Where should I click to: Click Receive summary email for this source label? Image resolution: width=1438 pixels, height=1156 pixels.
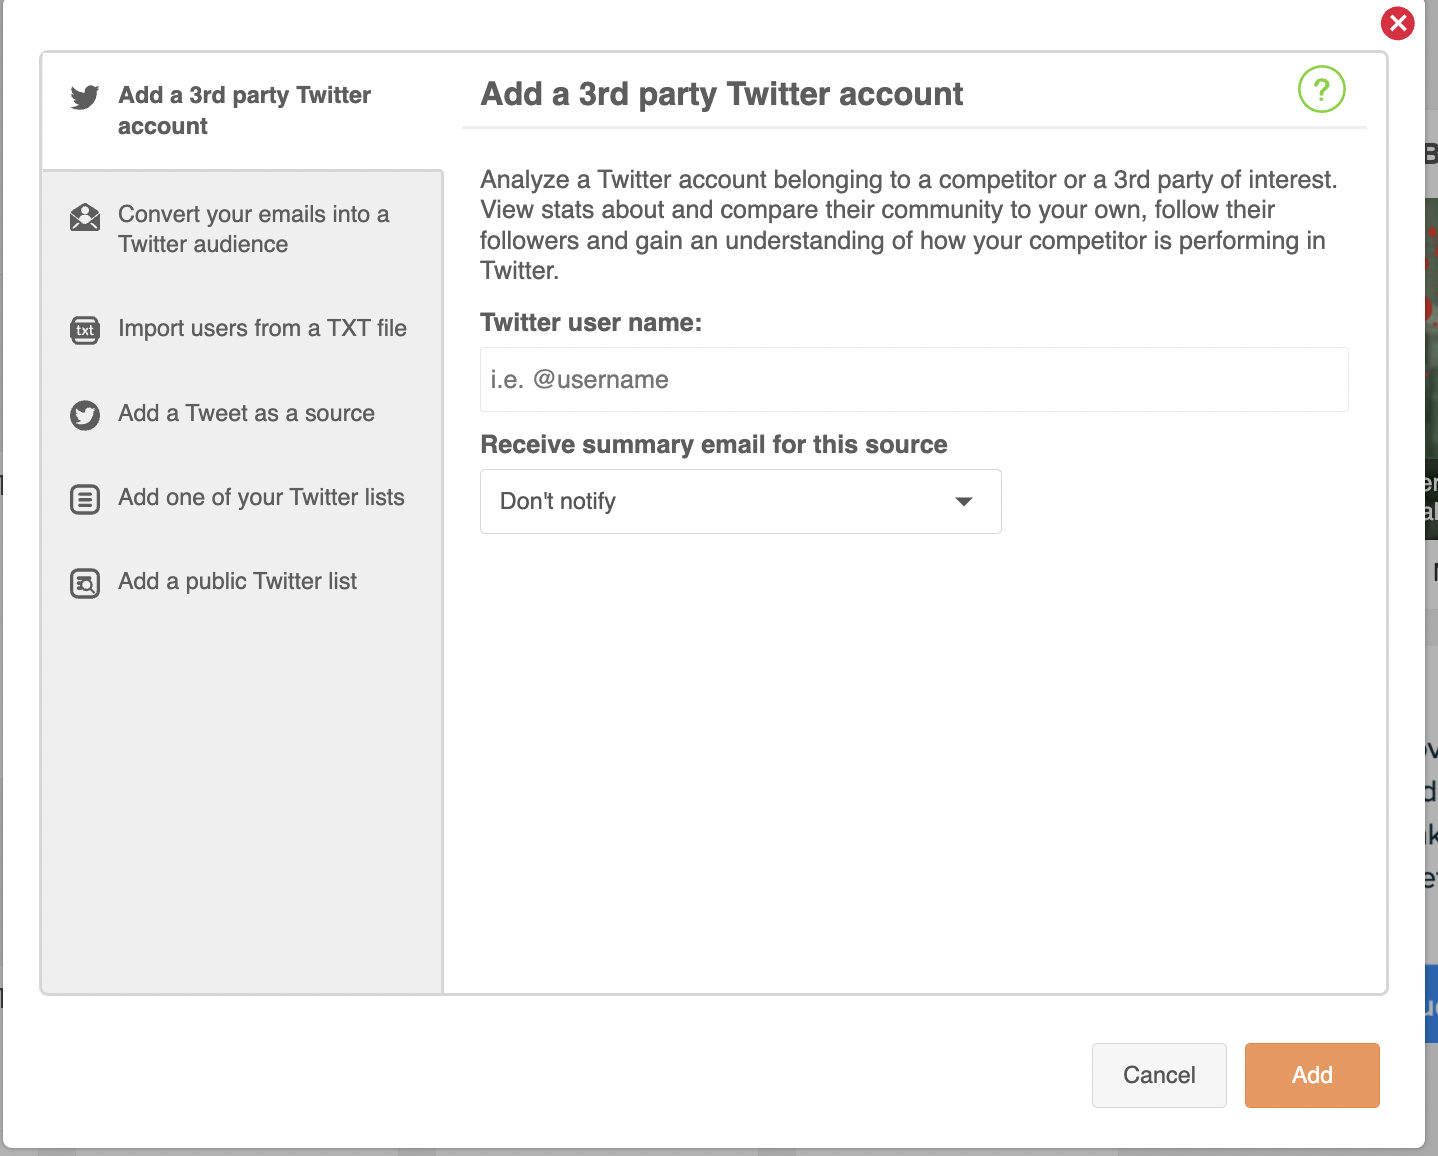click(x=714, y=445)
